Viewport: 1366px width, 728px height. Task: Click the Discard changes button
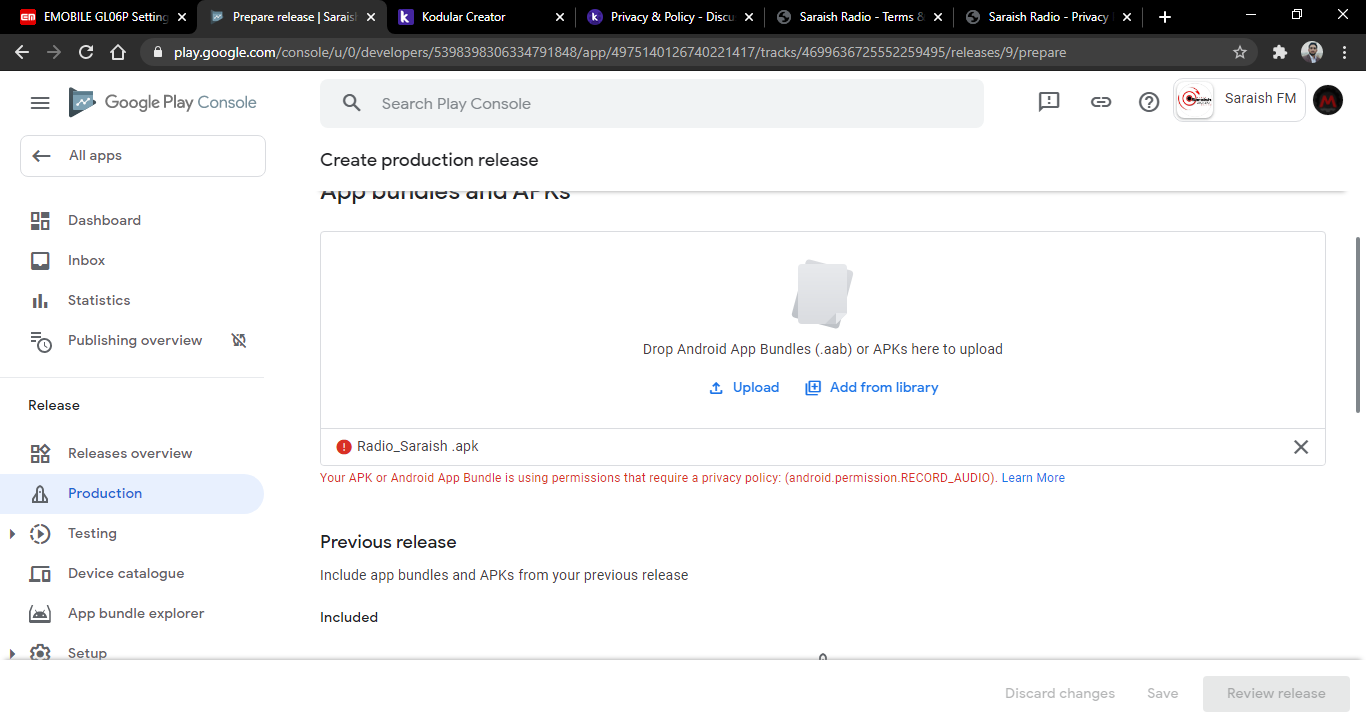point(1060,693)
